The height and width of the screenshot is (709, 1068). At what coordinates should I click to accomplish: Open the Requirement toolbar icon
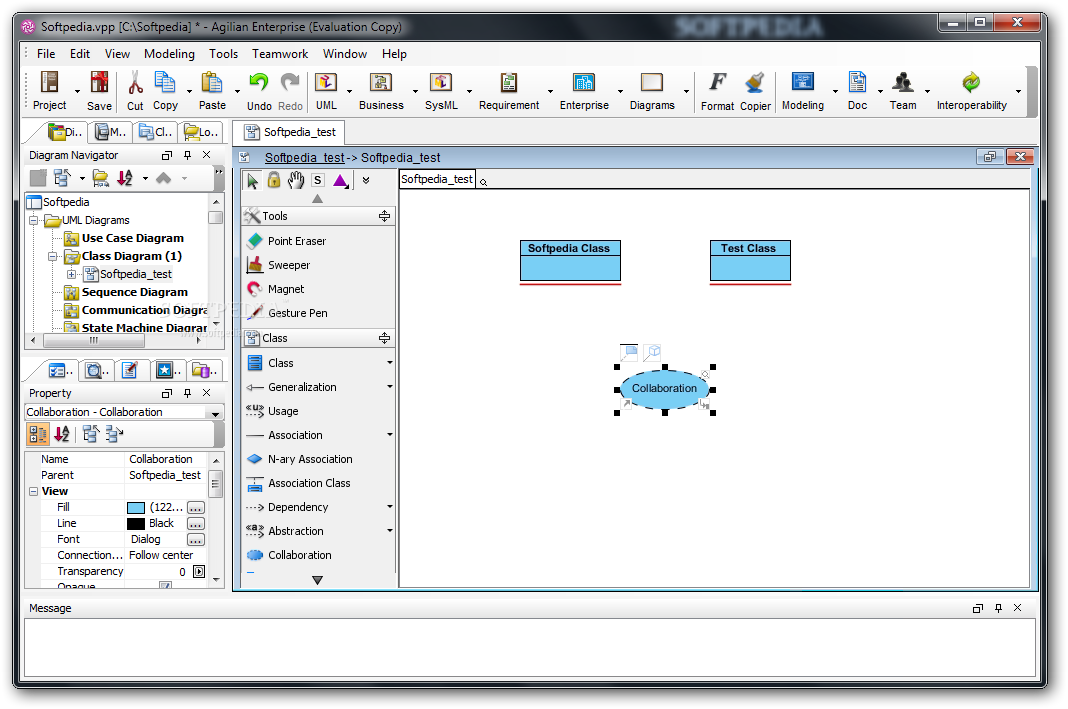coord(509,91)
